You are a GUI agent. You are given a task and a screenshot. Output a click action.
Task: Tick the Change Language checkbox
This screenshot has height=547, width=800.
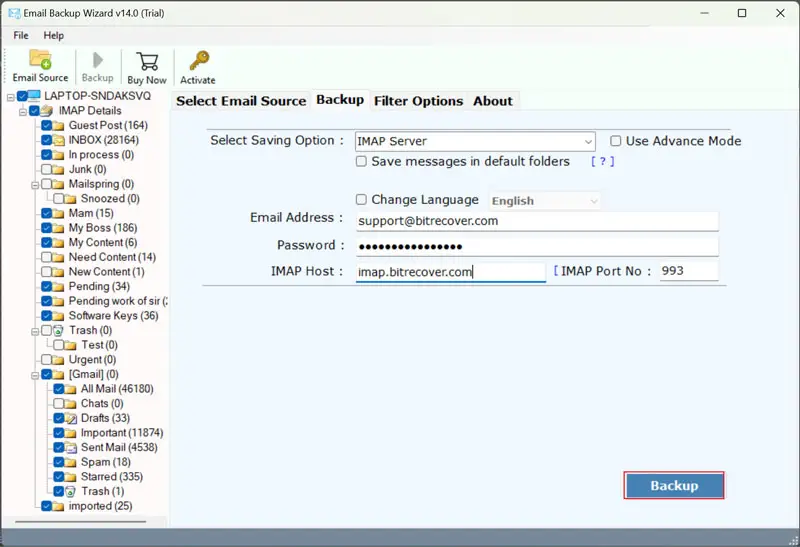click(x=362, y=200)
